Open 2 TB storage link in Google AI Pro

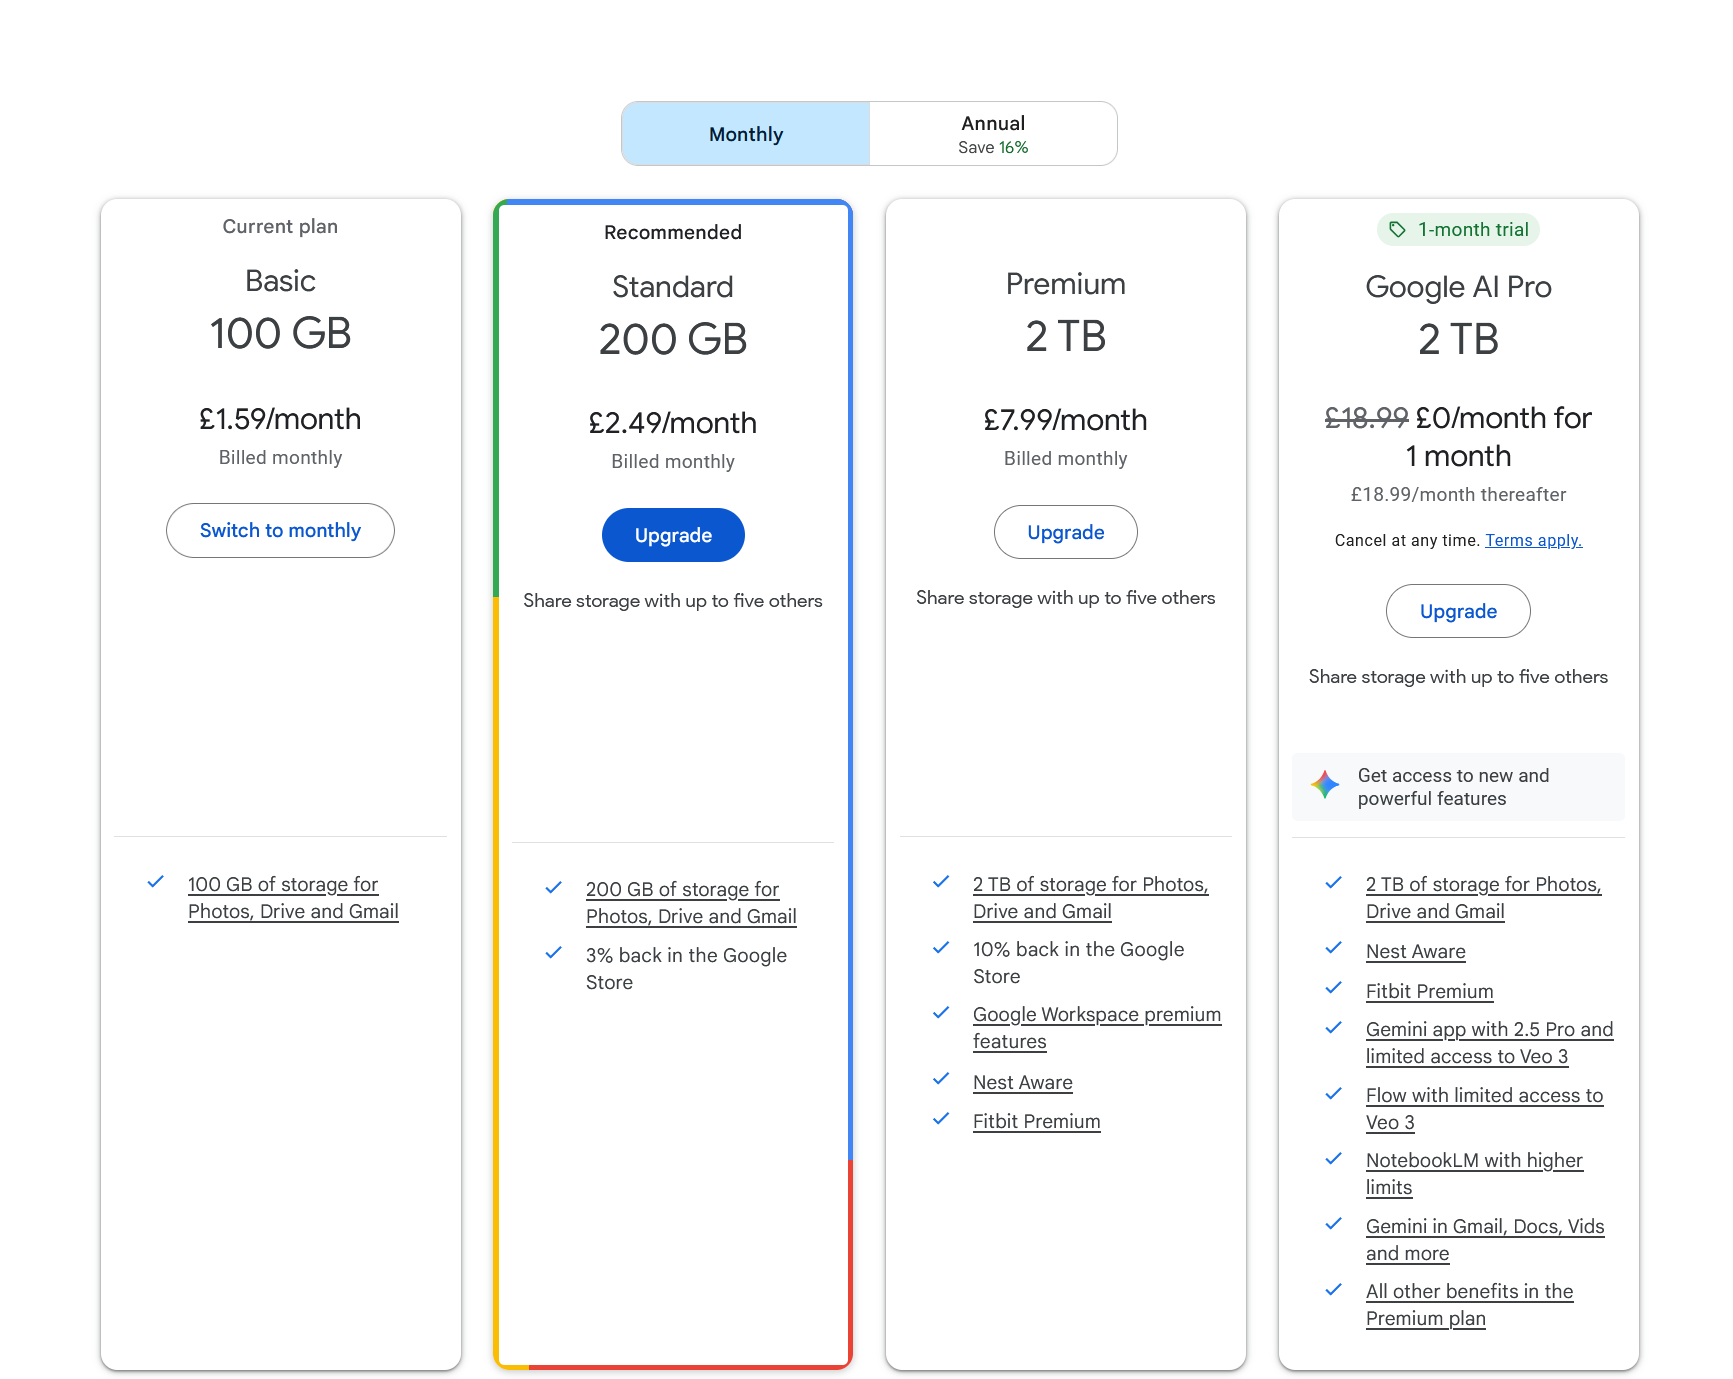pos(1484,898)
